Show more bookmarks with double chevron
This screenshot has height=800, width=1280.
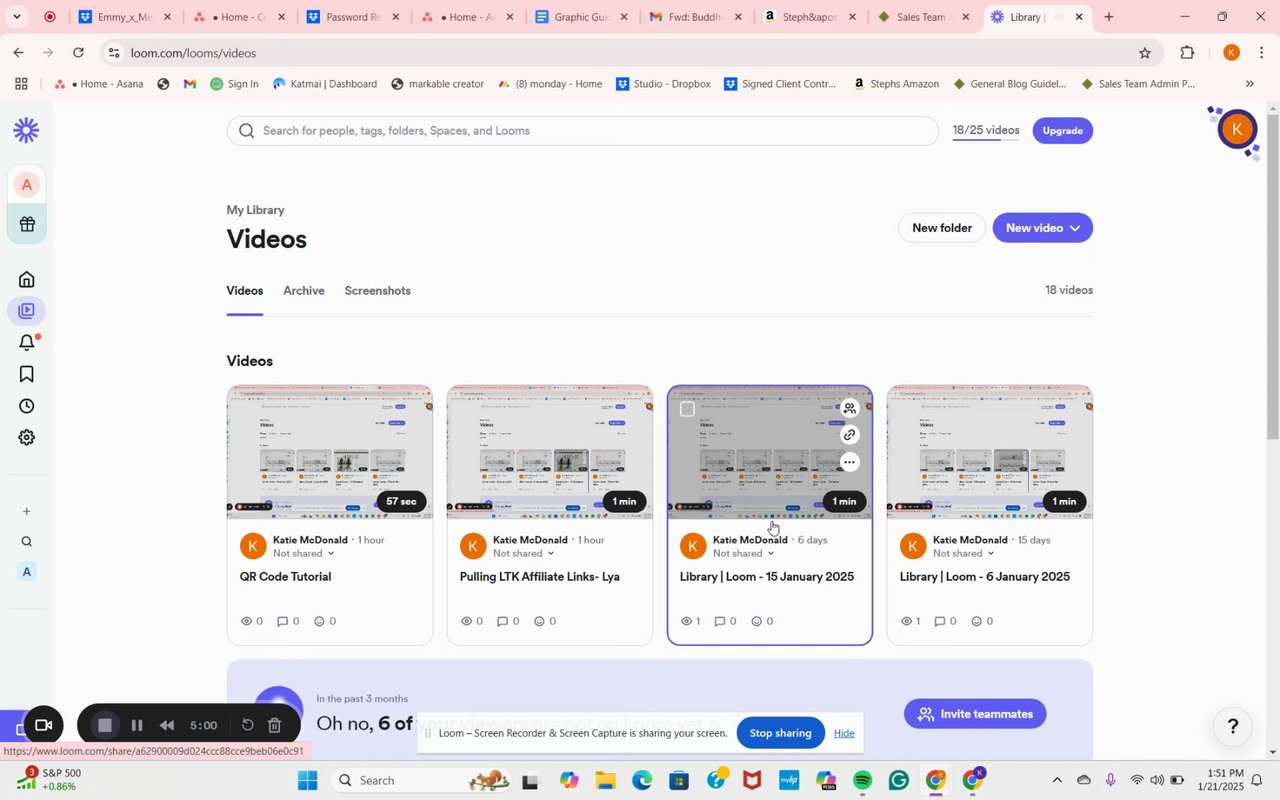click(x=1250, y=84)
